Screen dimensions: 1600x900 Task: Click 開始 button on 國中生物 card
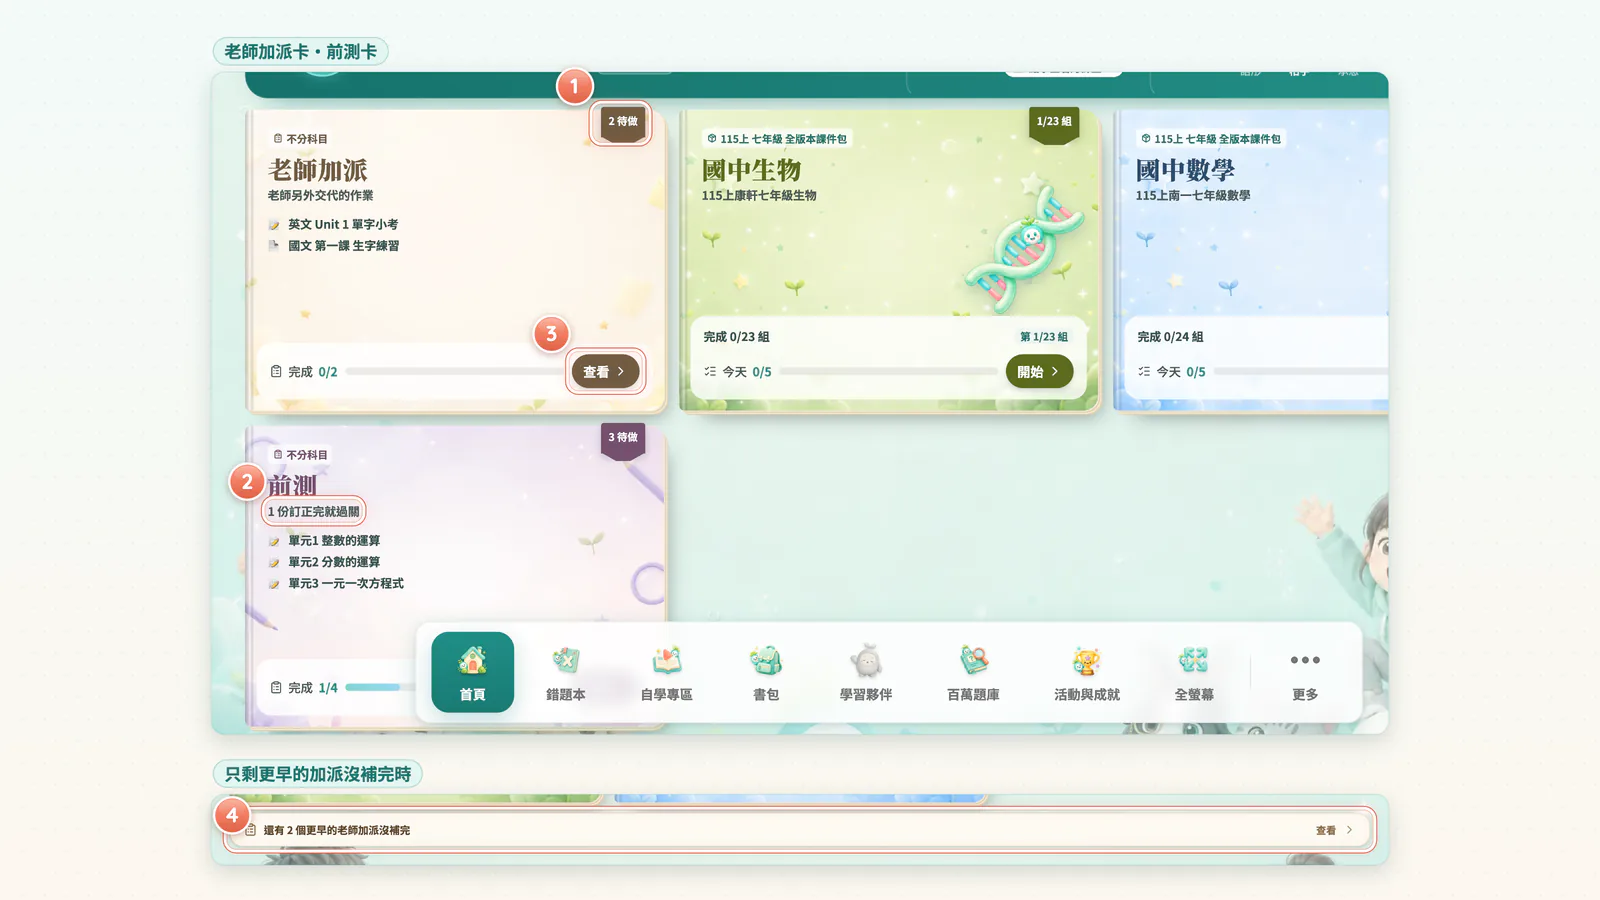pyautogui.click(x=1039, y=371)
